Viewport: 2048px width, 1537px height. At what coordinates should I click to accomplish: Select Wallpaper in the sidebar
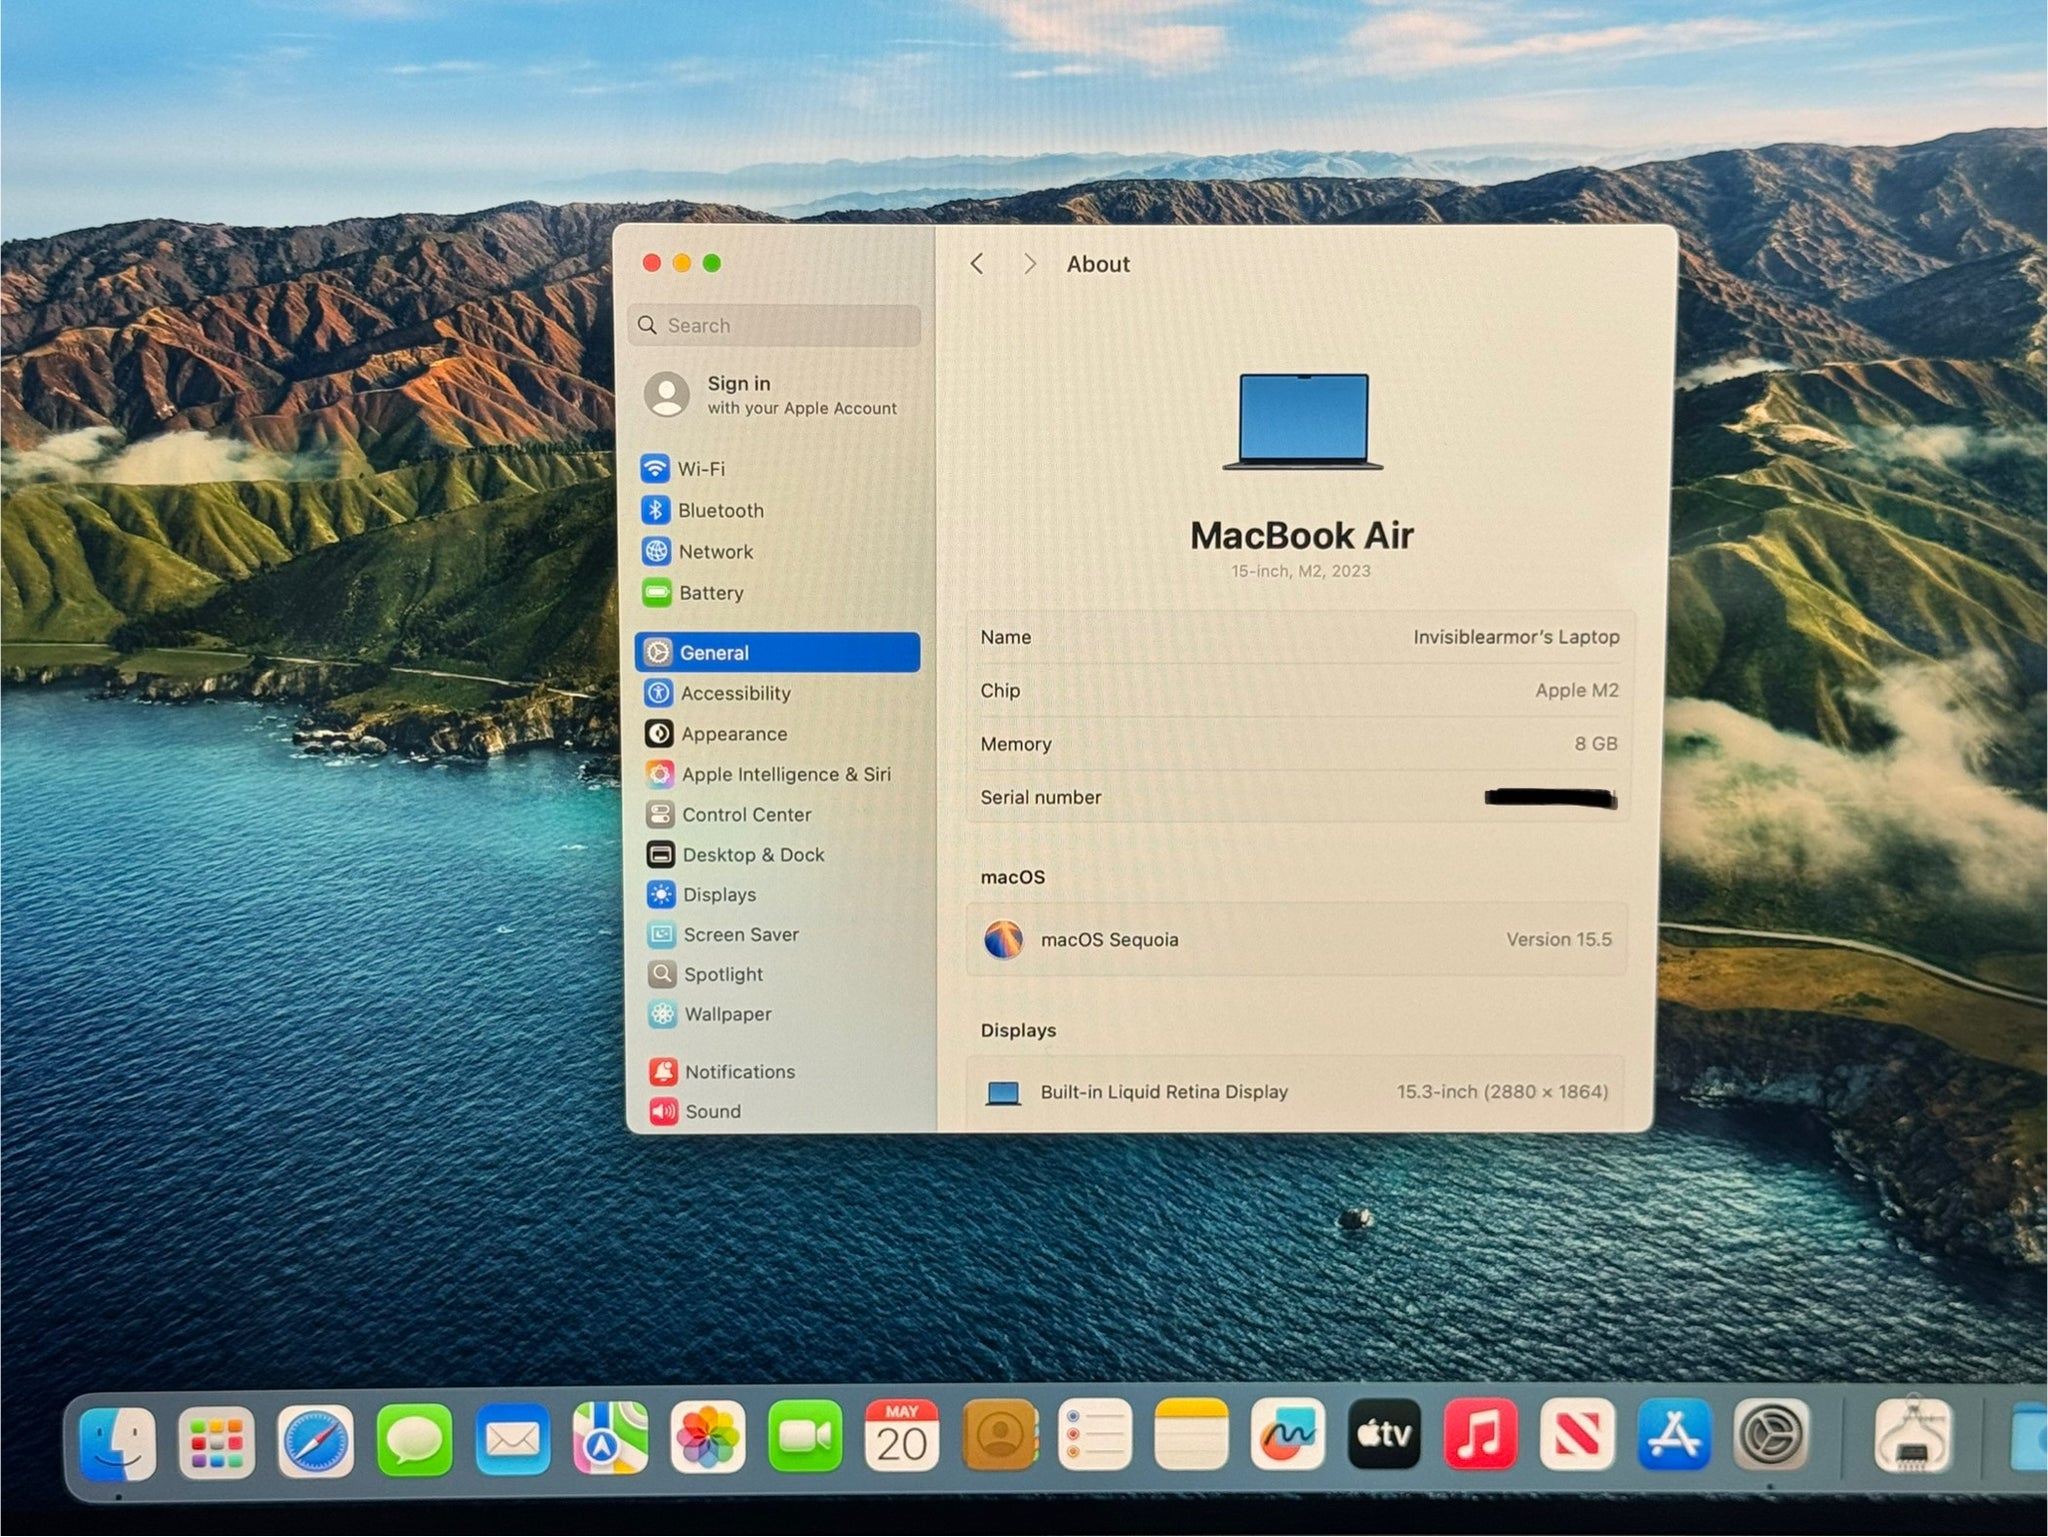[726, 1014]
